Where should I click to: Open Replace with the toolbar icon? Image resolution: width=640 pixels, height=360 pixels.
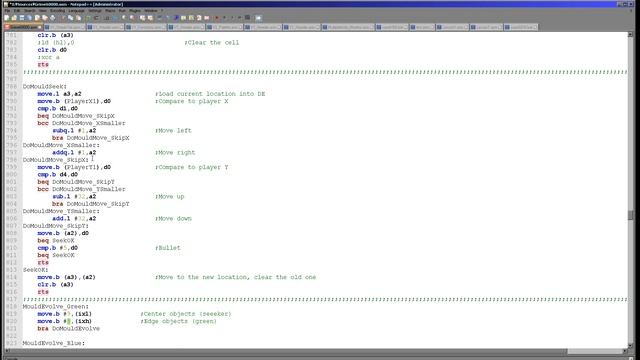click(x=115, y=18)
